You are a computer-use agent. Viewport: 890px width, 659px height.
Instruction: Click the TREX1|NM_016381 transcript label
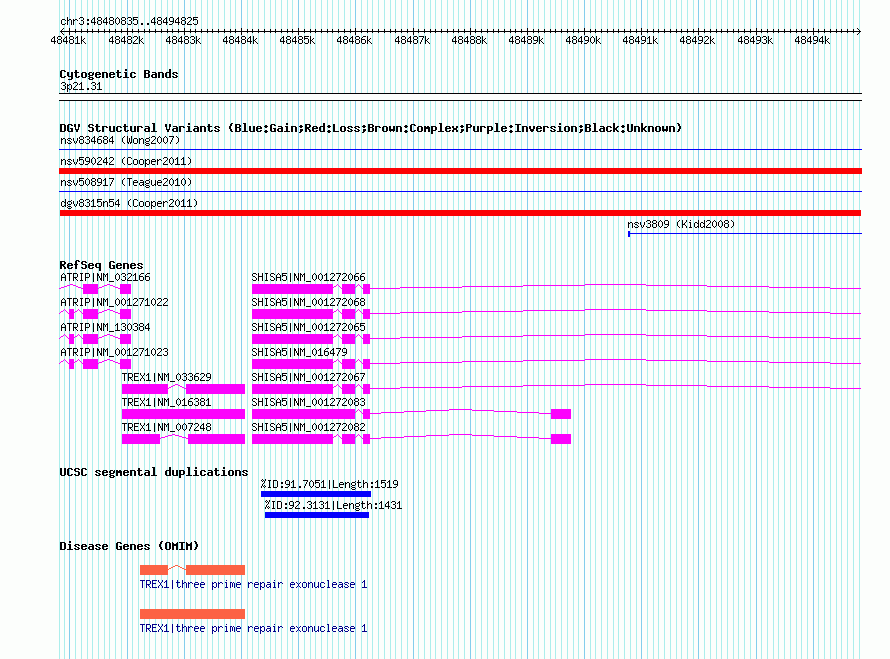[x=166, y=402]
